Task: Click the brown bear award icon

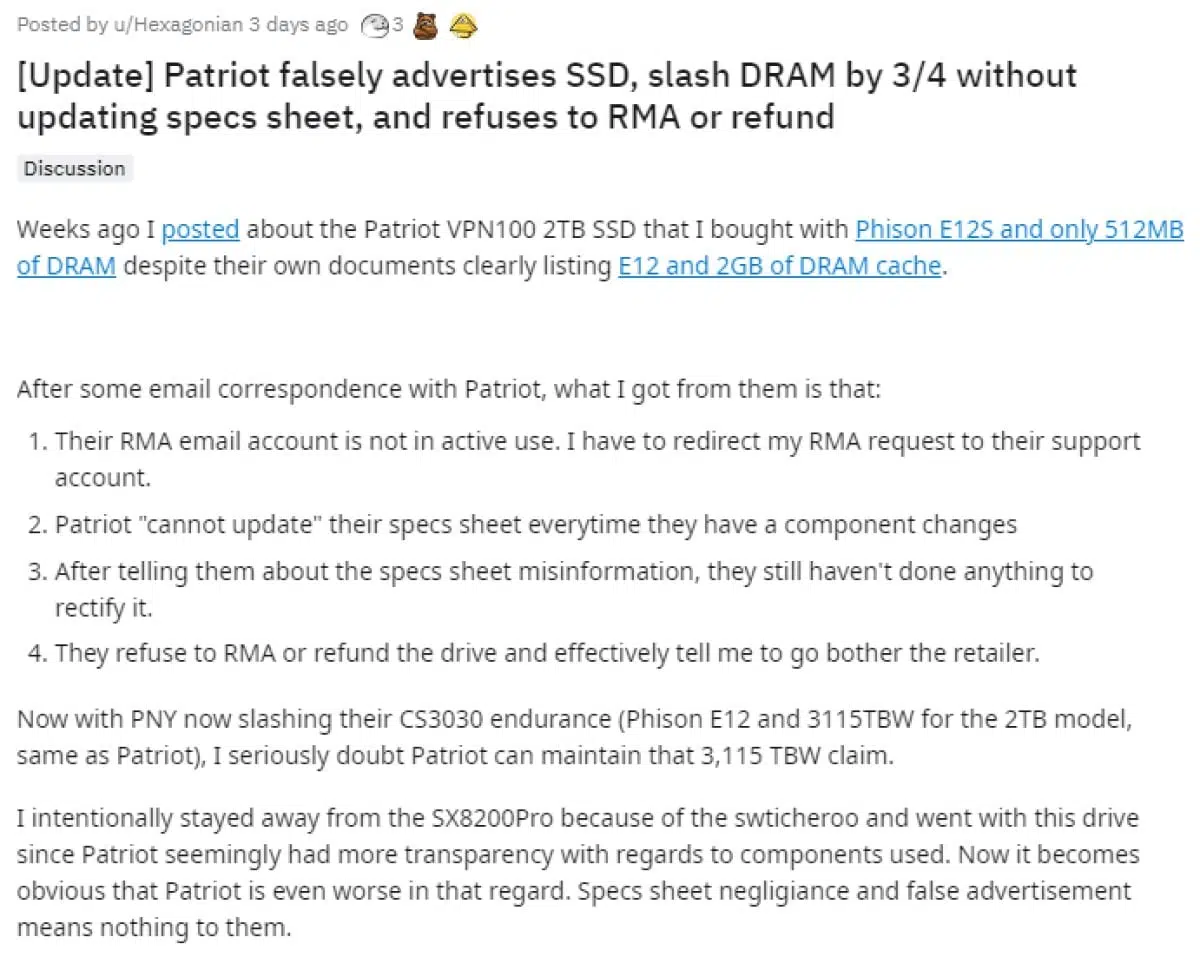Action: 426,25
